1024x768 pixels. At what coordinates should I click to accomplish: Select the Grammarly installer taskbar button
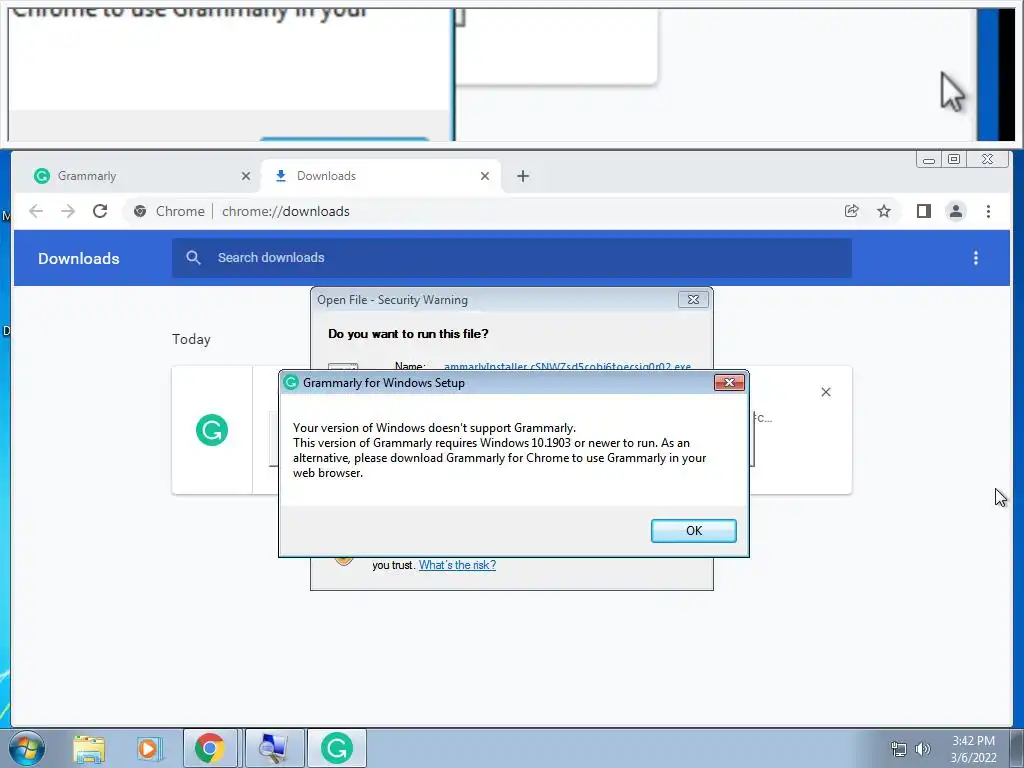pyautogui.click(x=337, y=748)
